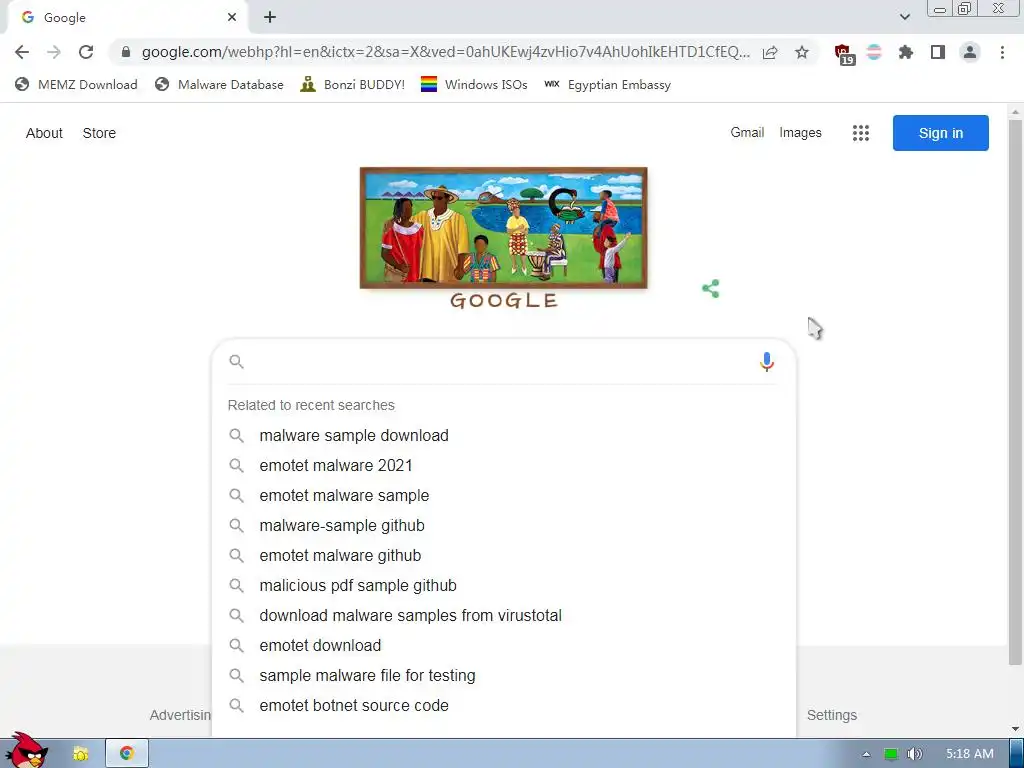Click the Settings link in the footer
Screen dimensions: 1024x768
coord(831,715)
